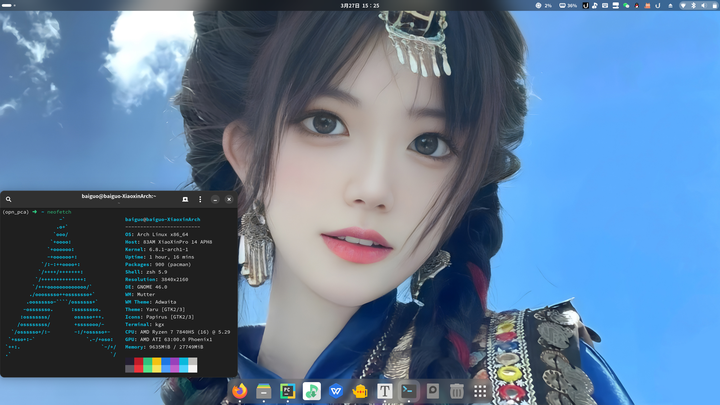The height and width of the screenshot is (405, 720).
Task: Open the clock and calendar menu
Action: (x=360, y=6)
